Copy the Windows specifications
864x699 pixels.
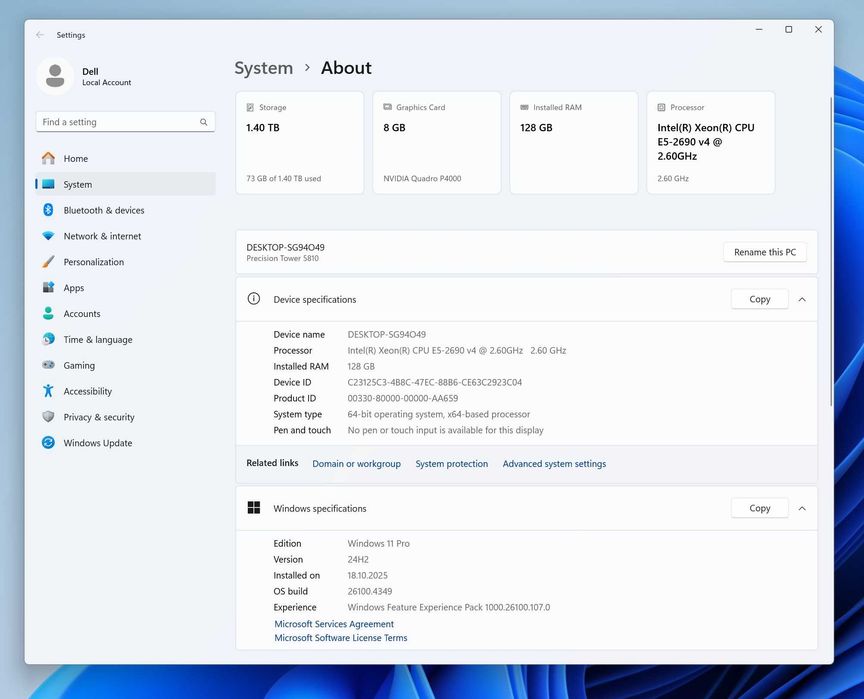pyautogui.click(x=759, y=508)
